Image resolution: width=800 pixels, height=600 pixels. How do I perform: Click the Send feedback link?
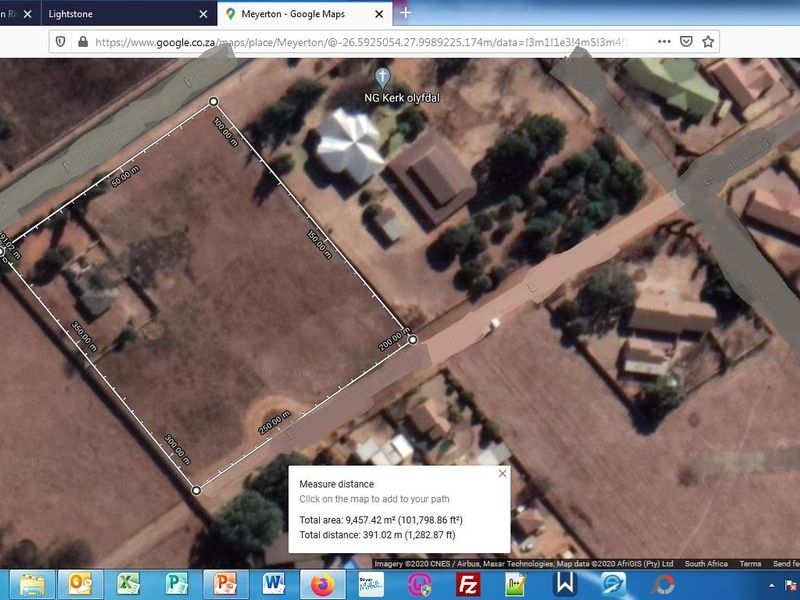(x=789, y=563)
